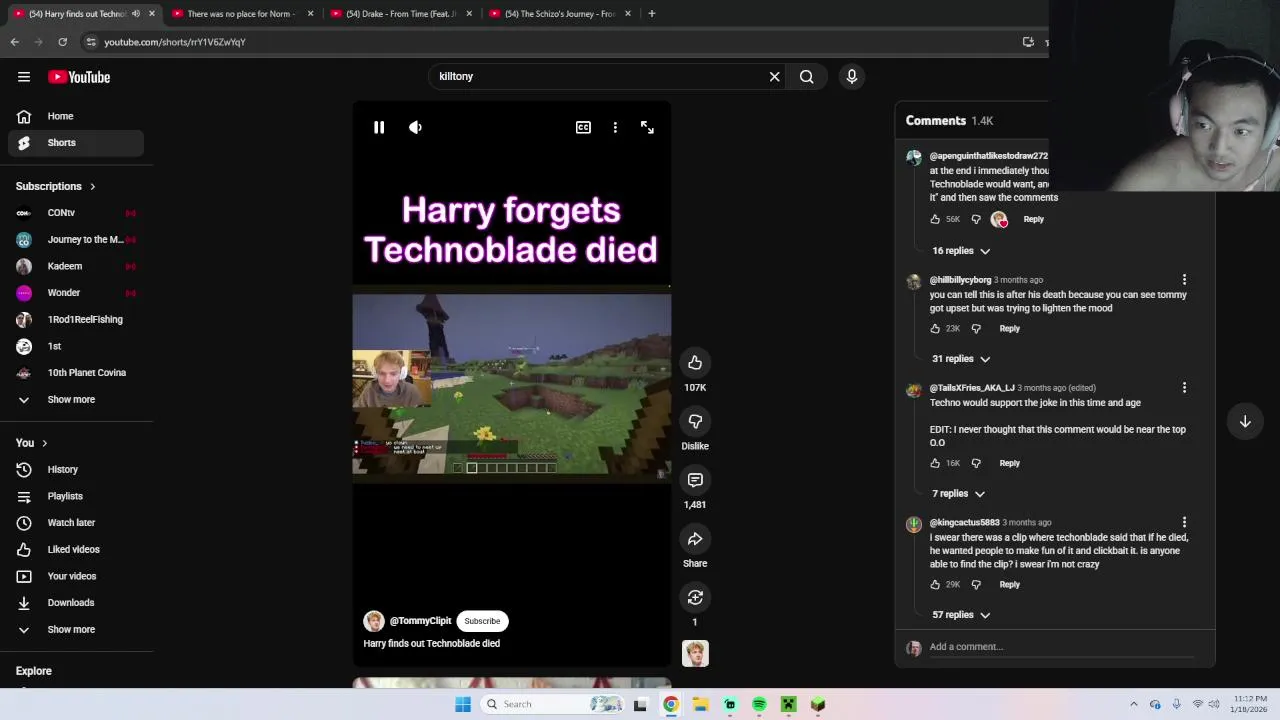This screenshot has width=1280, height=720.
Task: Click the browser address bar URL
Action: (x=175, y=42)
